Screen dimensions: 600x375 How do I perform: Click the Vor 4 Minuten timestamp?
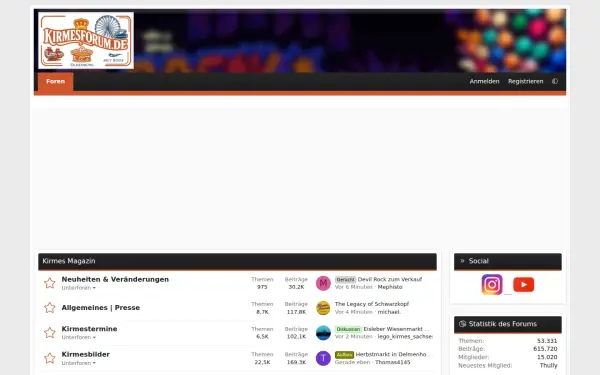click(x=354, y=312)
